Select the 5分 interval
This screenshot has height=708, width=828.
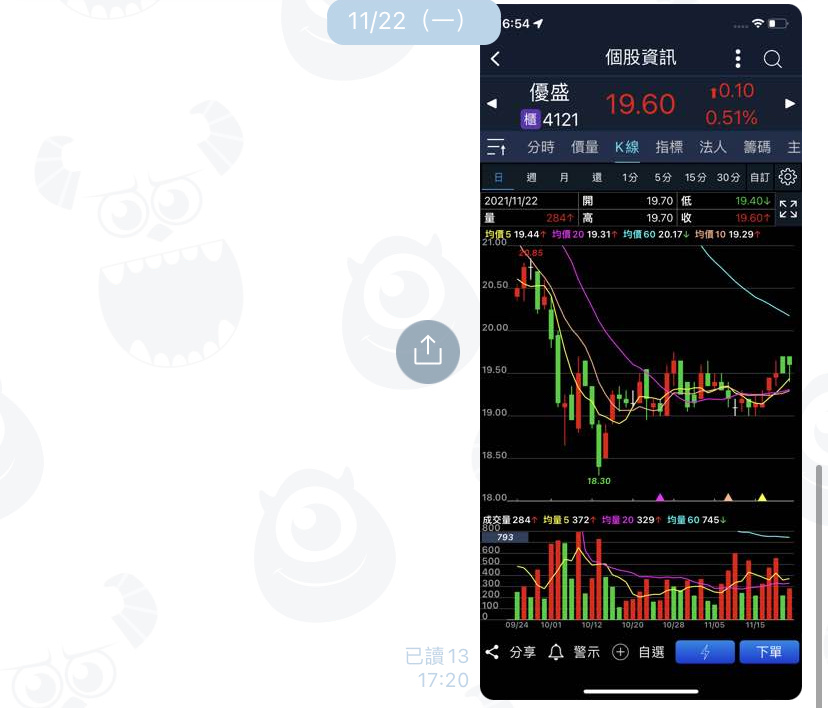[x=663, y=177]
